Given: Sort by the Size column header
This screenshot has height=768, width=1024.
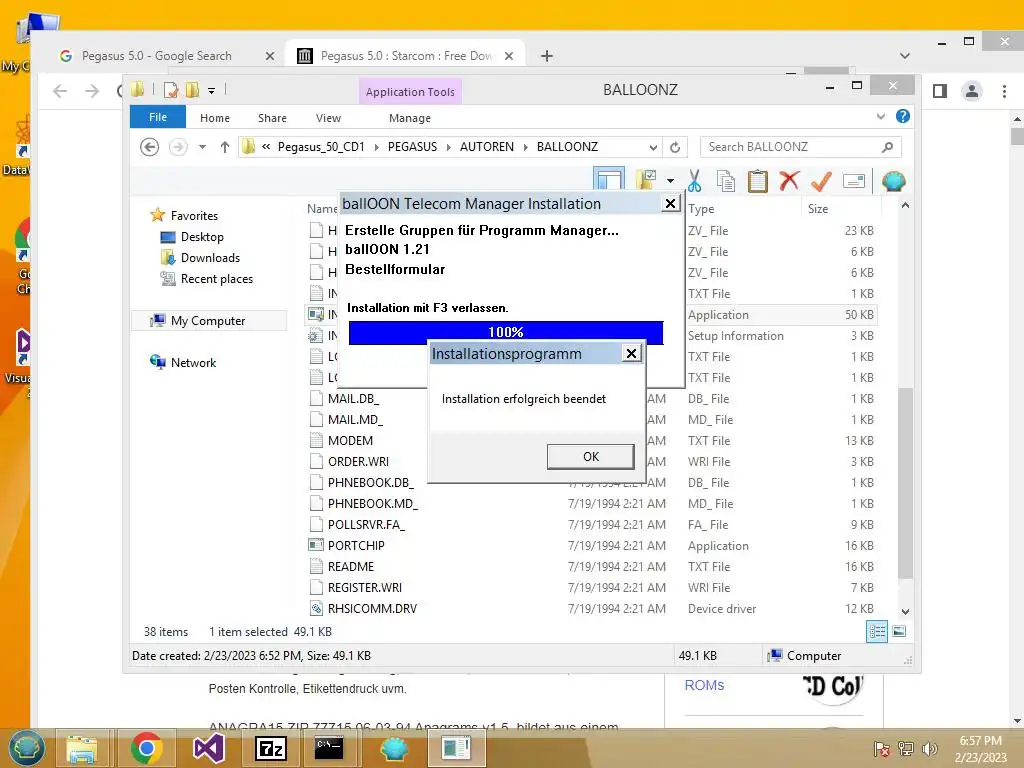Looking at the screenshot, I should coord(818,209).
